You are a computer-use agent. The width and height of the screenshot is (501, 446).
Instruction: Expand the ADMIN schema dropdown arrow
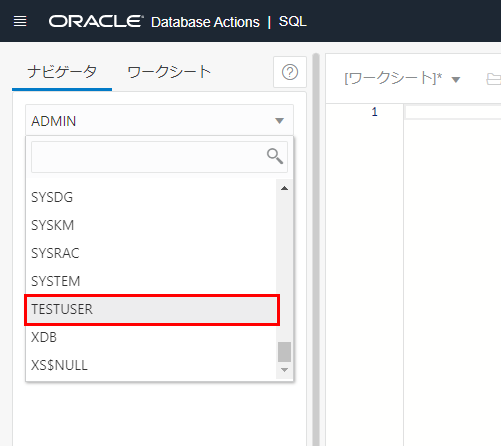pos(279,121)
